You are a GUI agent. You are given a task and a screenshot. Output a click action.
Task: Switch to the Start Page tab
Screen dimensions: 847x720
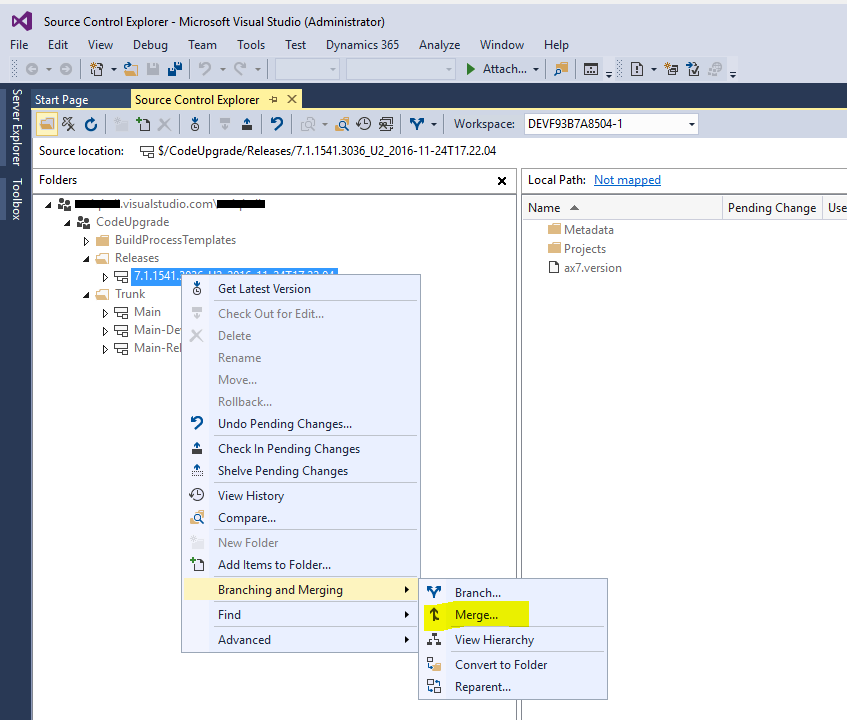tap(60, 99)
